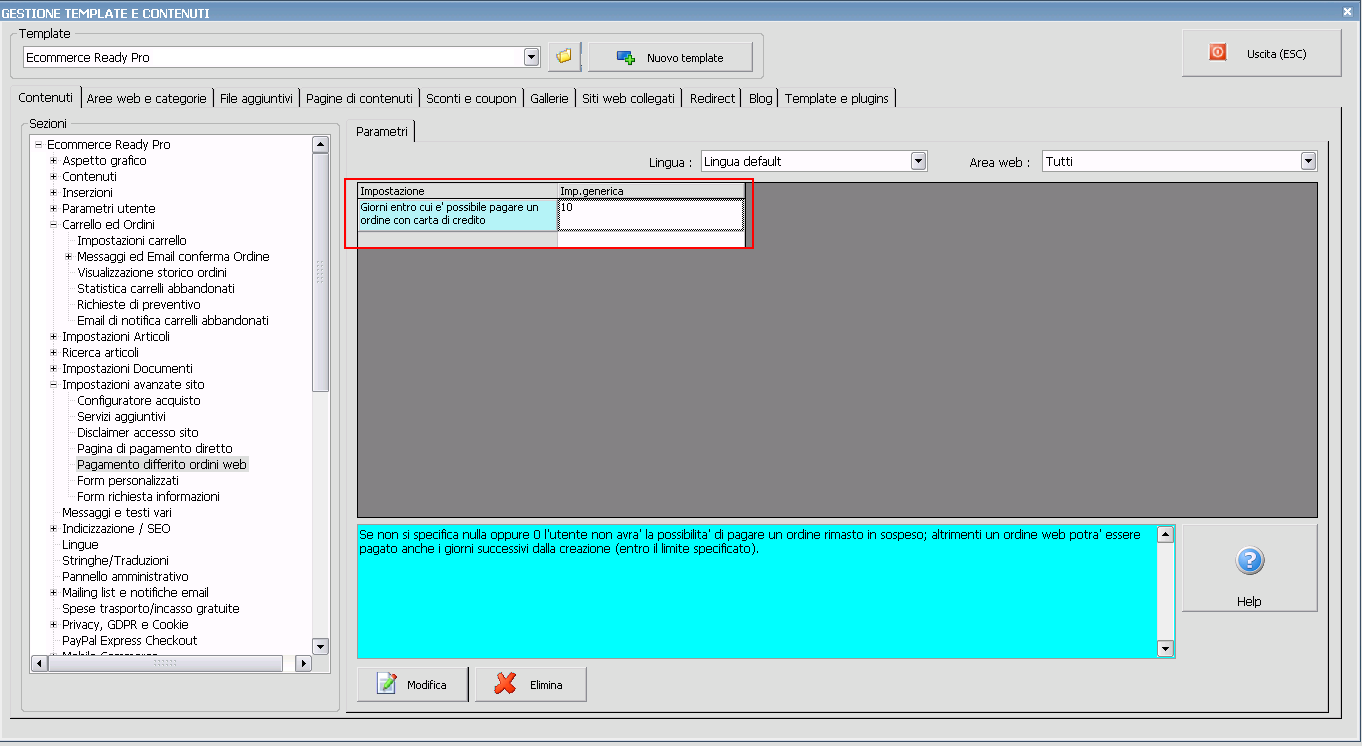Open the Gallerie tab
The height and width of the screenshot is (746, 1362).
coord(549,98)
